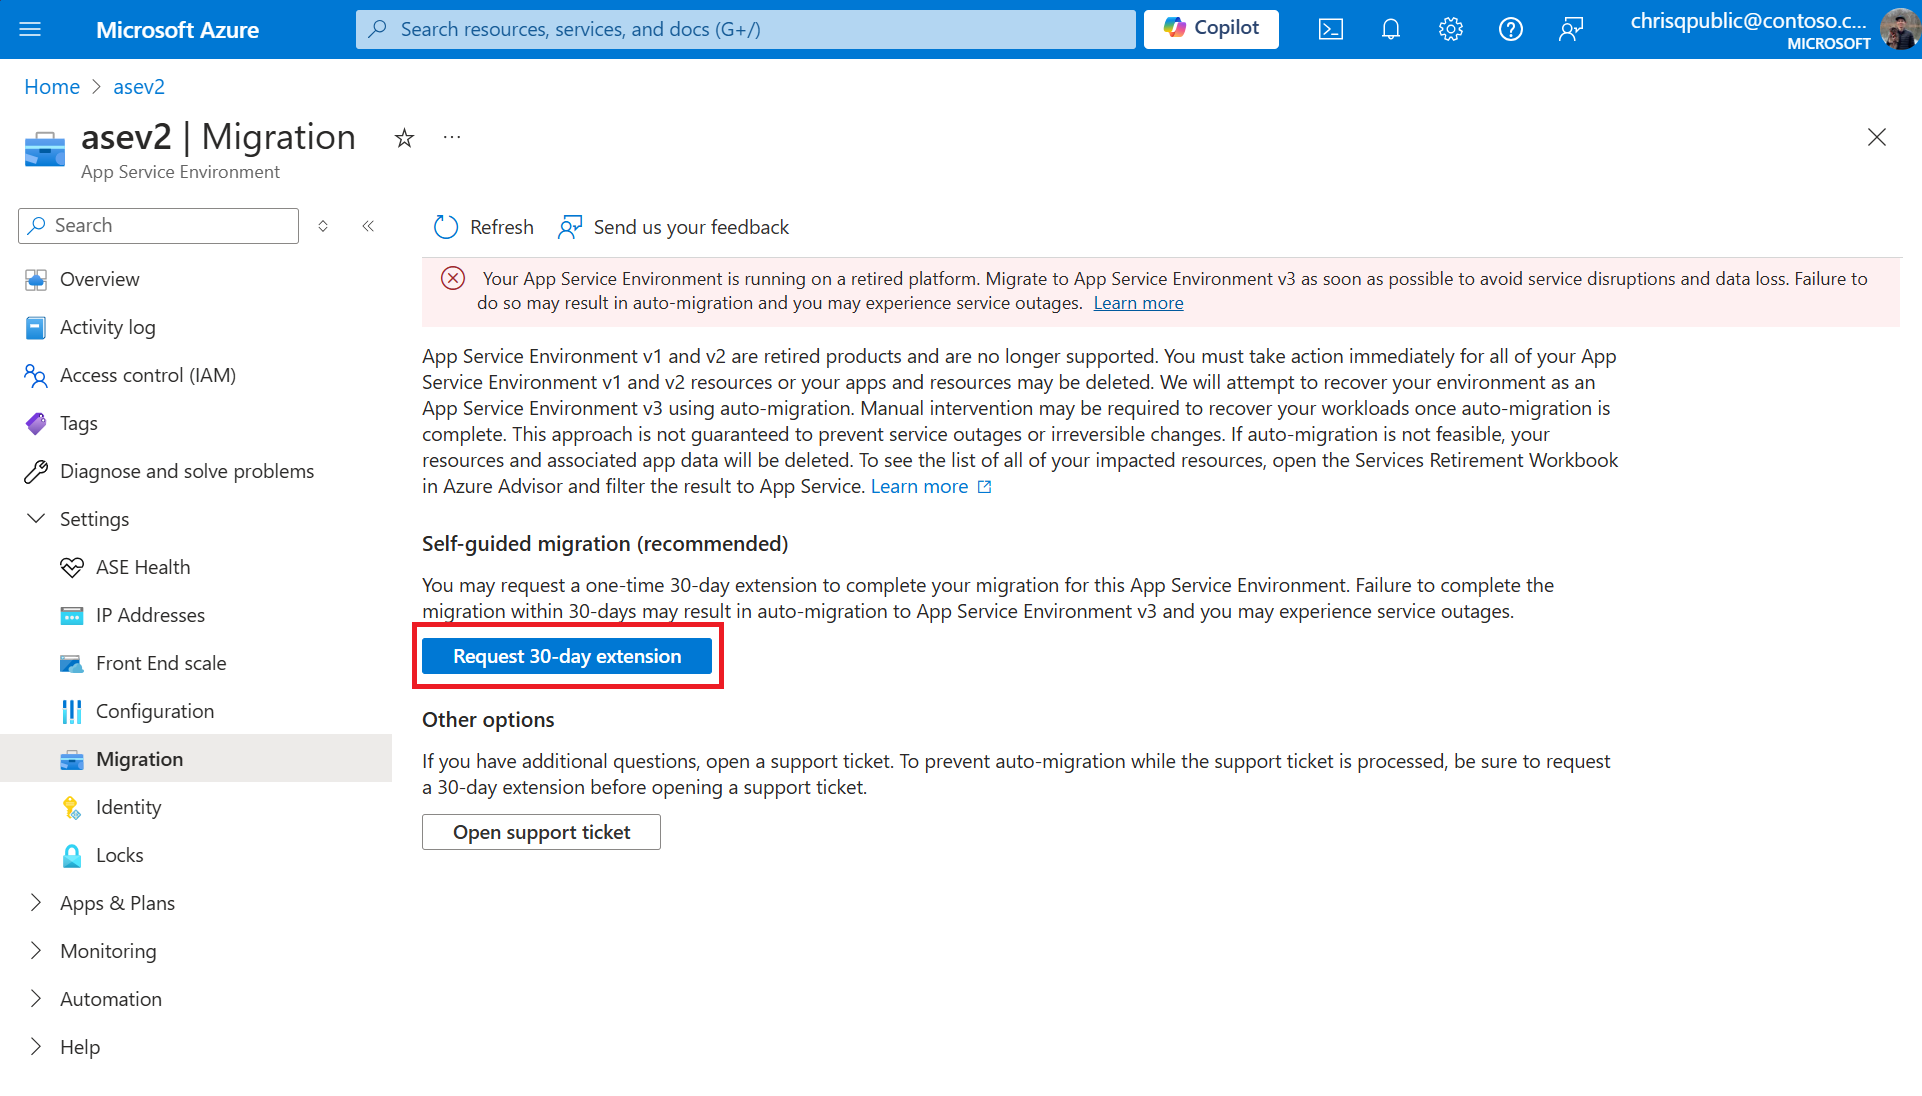Viewport: 1922px width, 1096px height.
Task: Click the Locks icon
Action: click(x=73, y=854)
